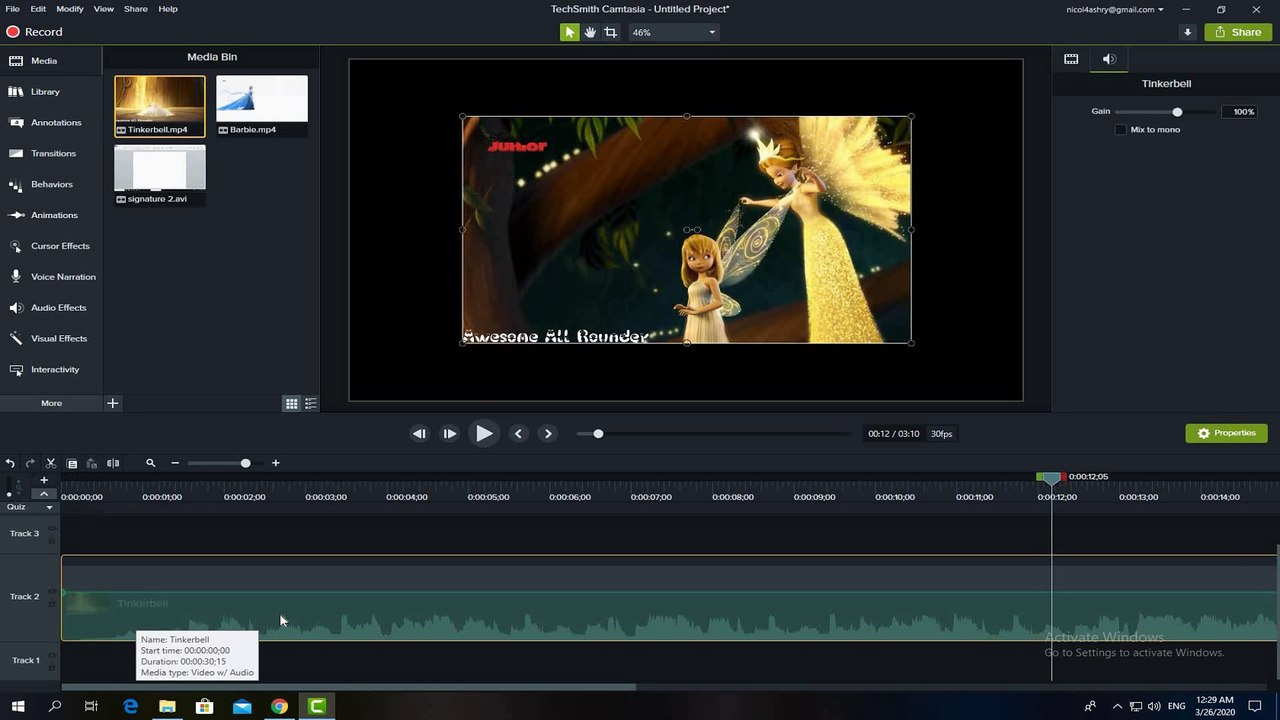Viewport: 1280px width, 720px height.
Task: Open the visual properties filmstrip tab
Action: [x=1071, y=59]
